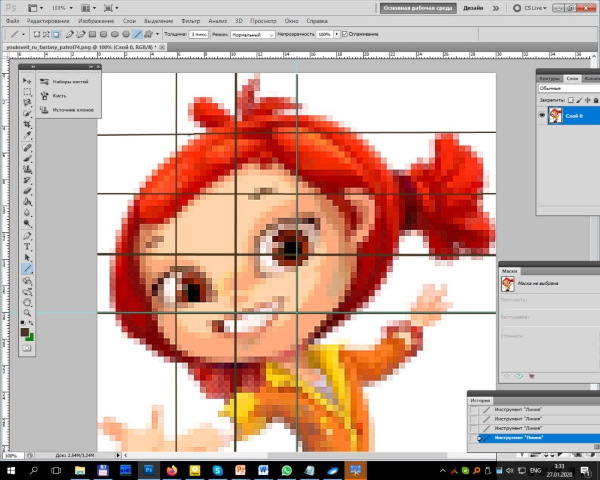
Task: Select the Hand tool
Action: (27, 303)
